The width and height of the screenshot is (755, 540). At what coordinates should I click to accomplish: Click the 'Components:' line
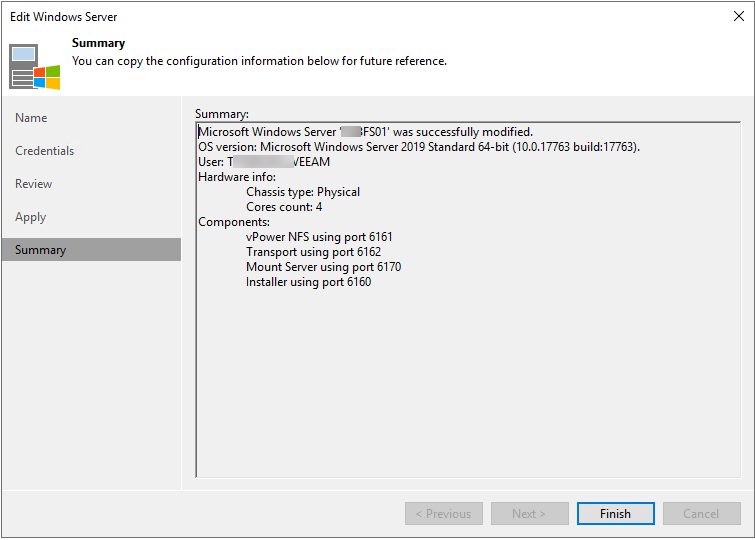coord(234,222)
